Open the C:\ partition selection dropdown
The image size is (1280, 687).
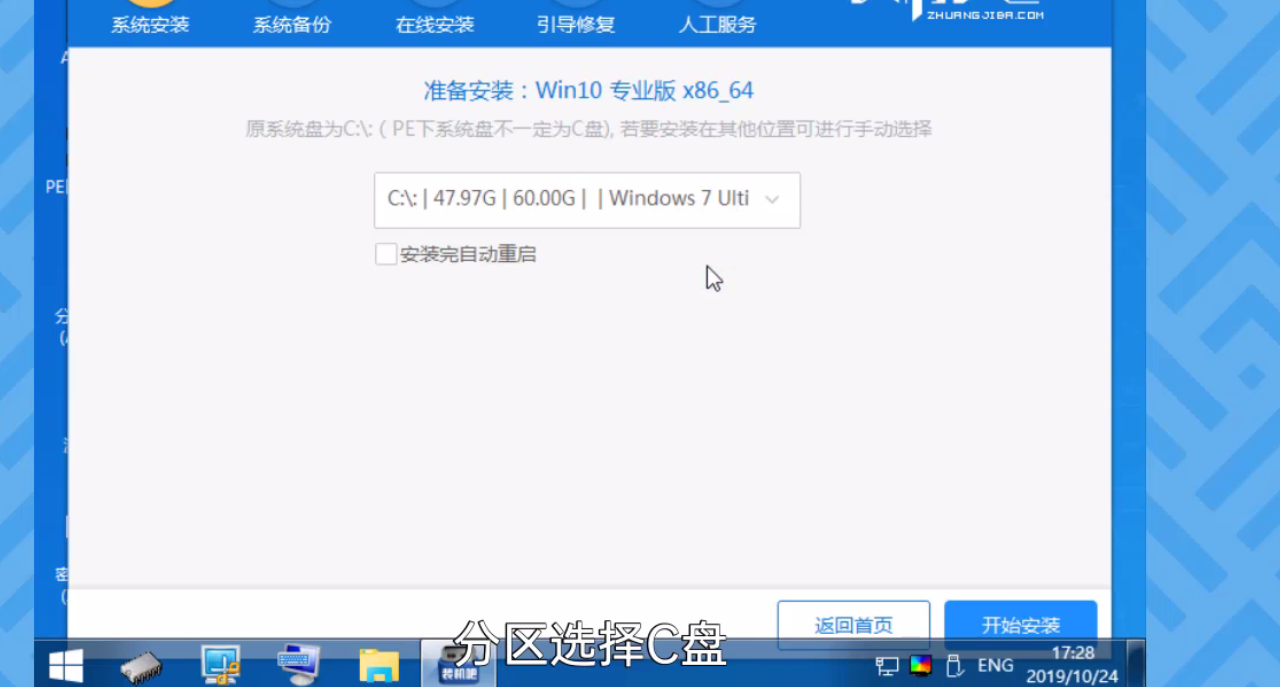587,200
